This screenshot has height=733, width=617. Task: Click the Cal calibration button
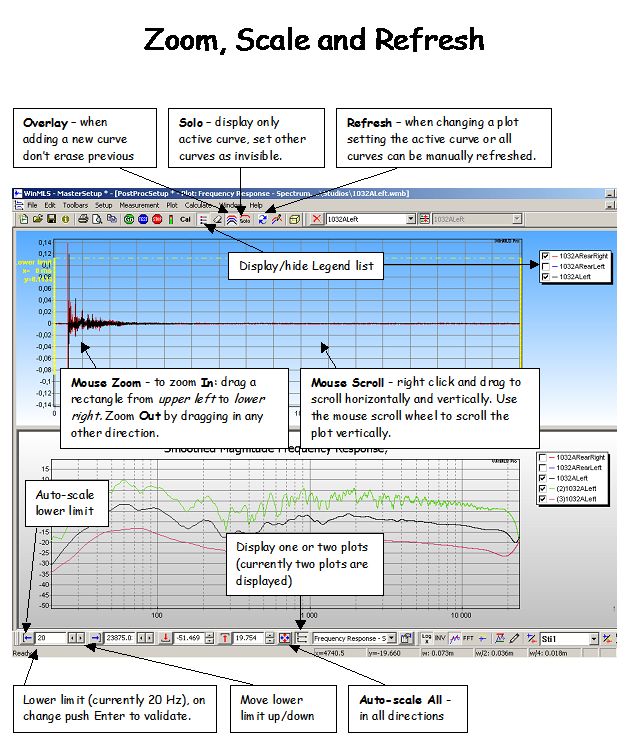(186, 219)
